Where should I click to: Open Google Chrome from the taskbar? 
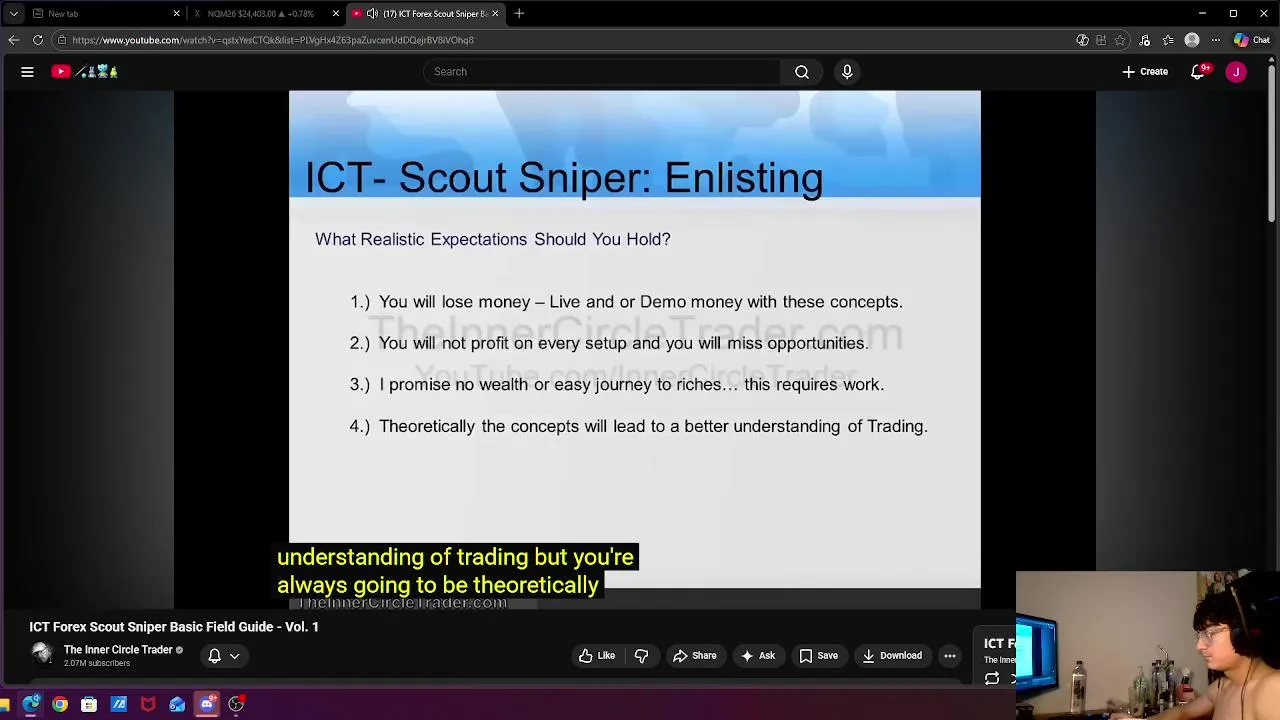click(60, 705)
